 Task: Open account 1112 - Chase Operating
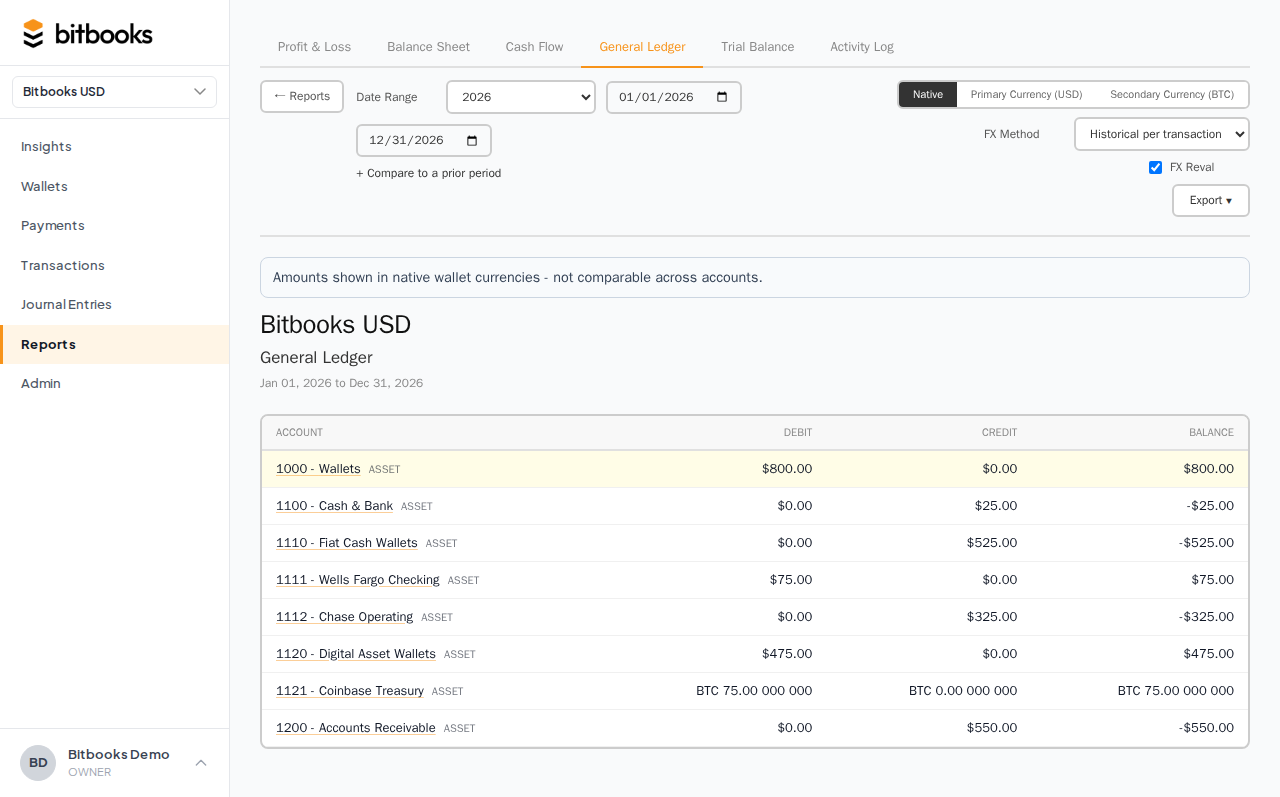click(x=344, y=617)
